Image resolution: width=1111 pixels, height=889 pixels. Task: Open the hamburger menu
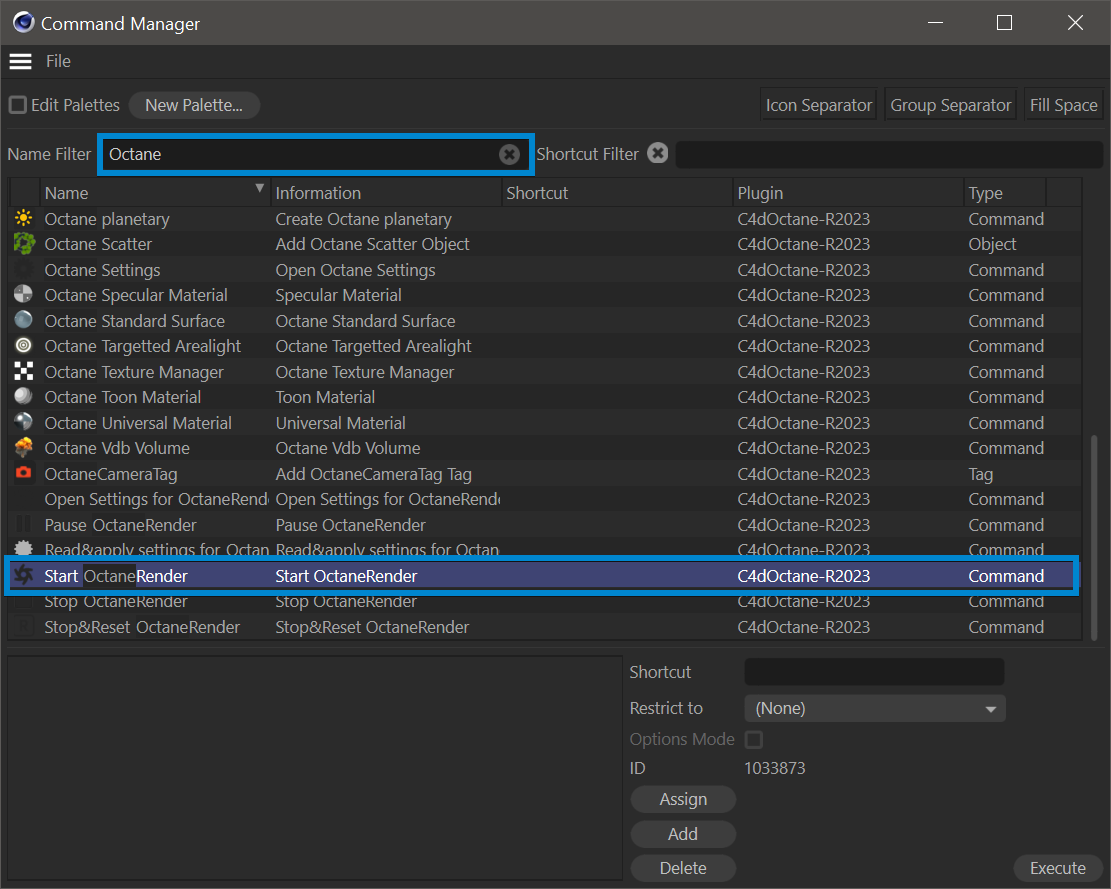tap(21, 62)
